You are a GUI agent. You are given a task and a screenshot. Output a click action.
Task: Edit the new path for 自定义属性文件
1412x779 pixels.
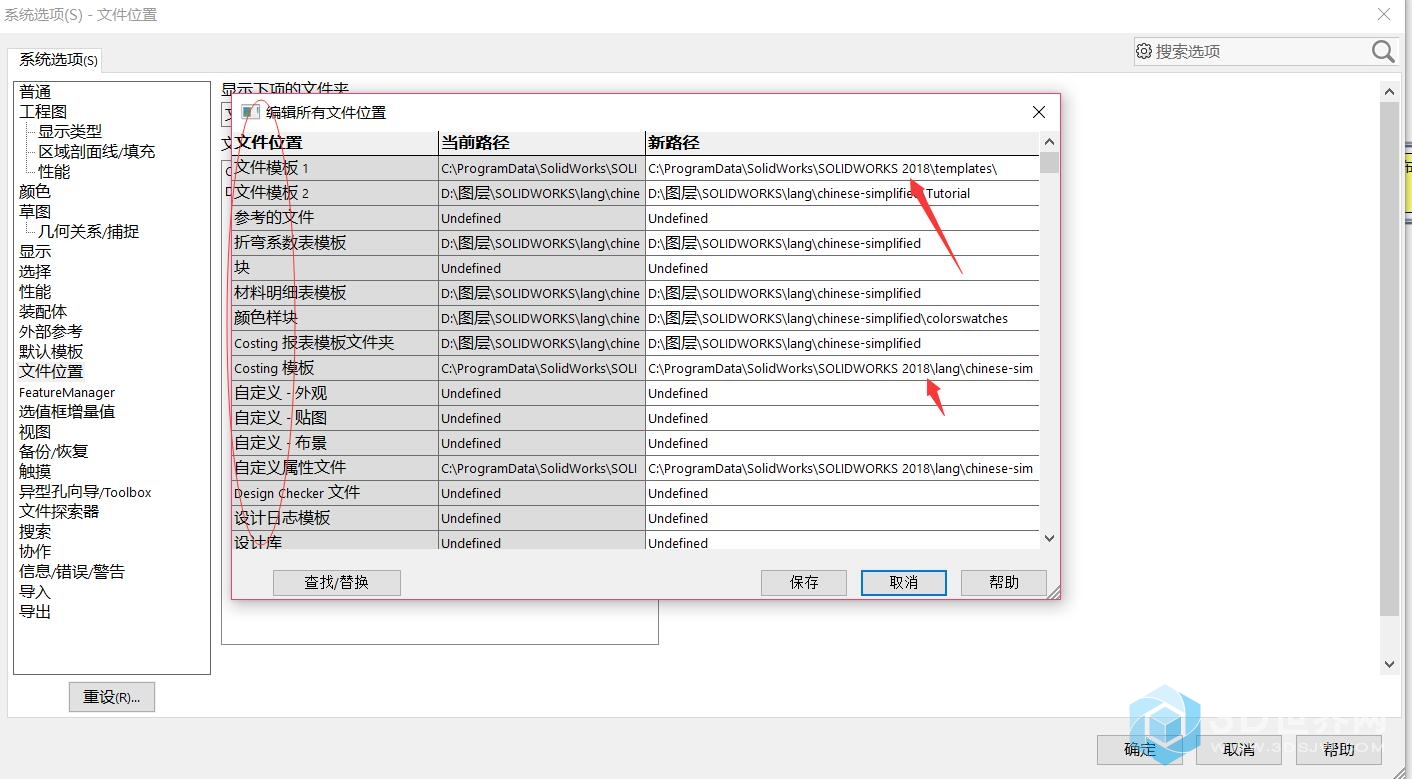click(x=842, y=468)
